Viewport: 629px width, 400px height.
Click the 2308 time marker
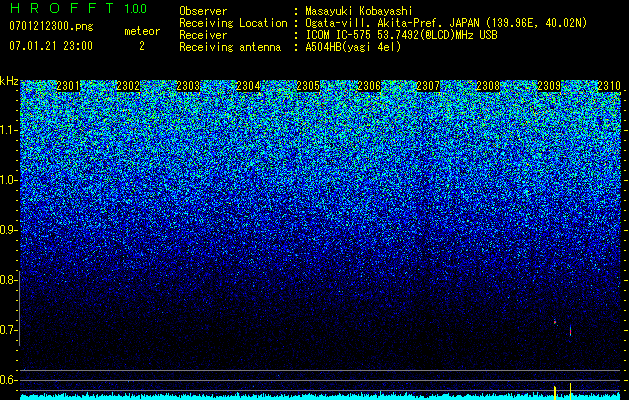click(x=489, y=86)
